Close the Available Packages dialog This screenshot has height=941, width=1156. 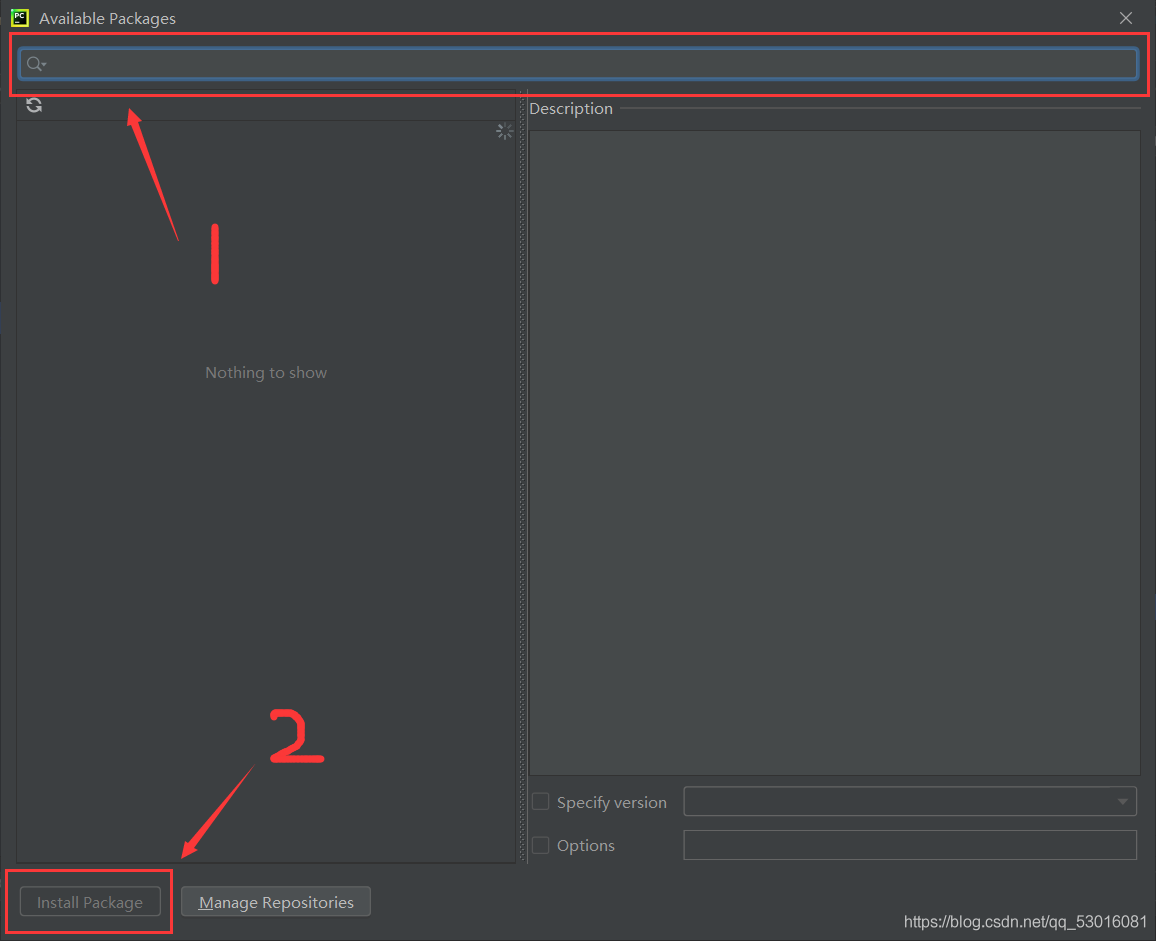click(x=1126, y=18)
